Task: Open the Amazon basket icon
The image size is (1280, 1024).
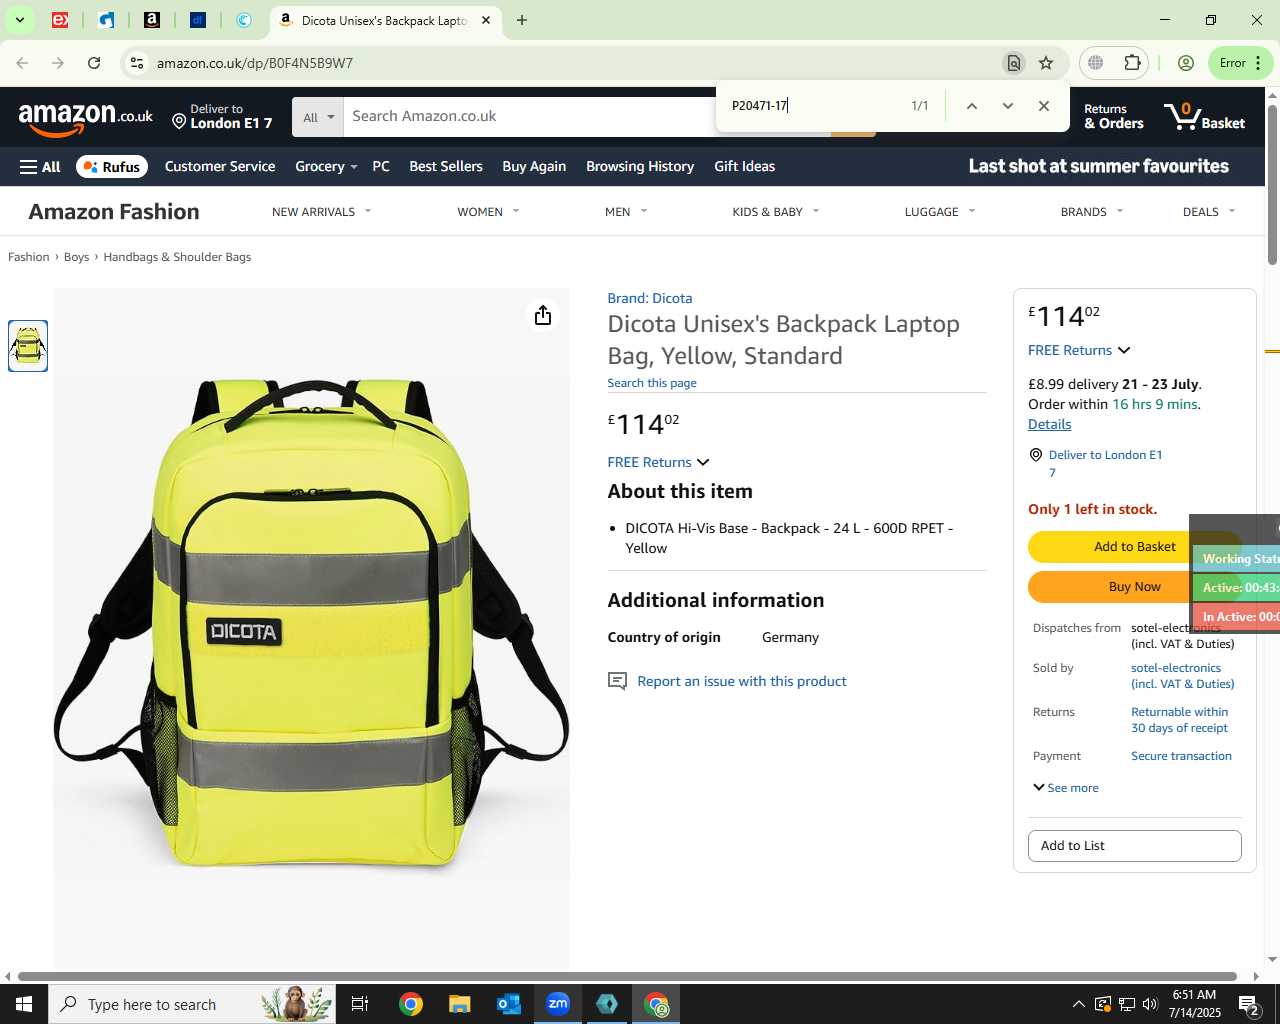Action: pyautogui.click(x=1205, y=116)
